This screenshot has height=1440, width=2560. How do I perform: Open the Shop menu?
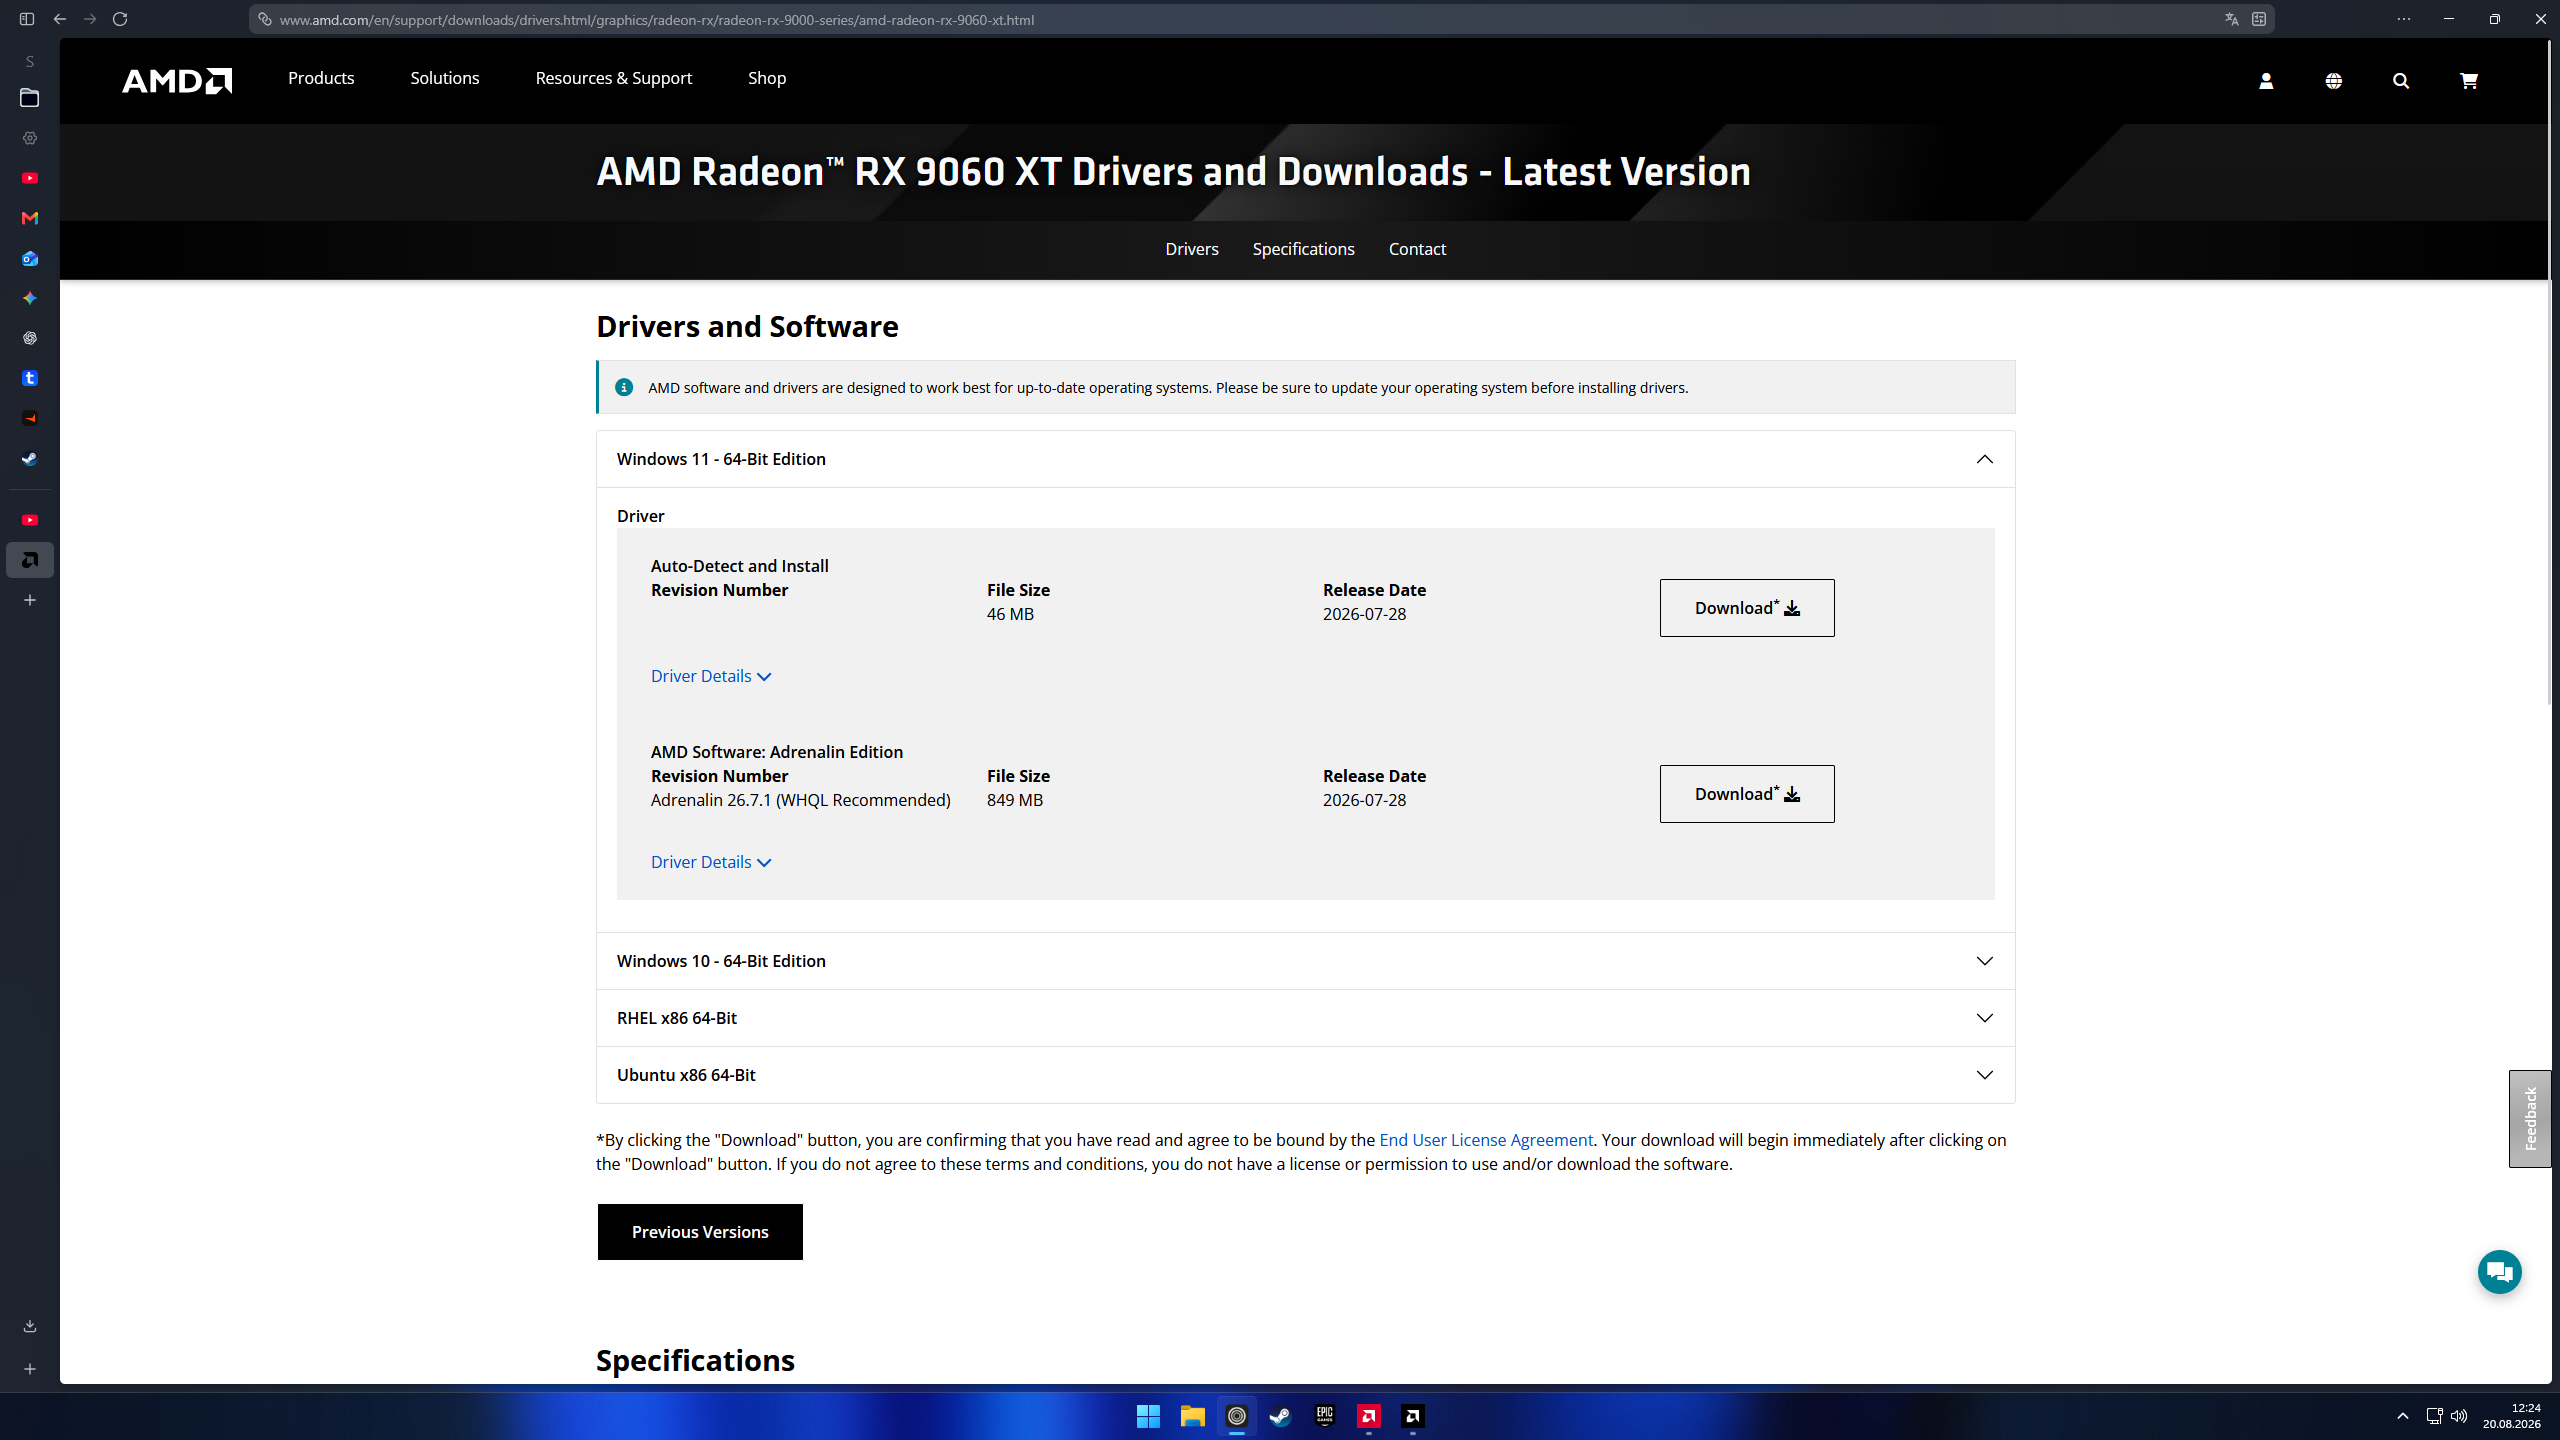coord(767,78)
